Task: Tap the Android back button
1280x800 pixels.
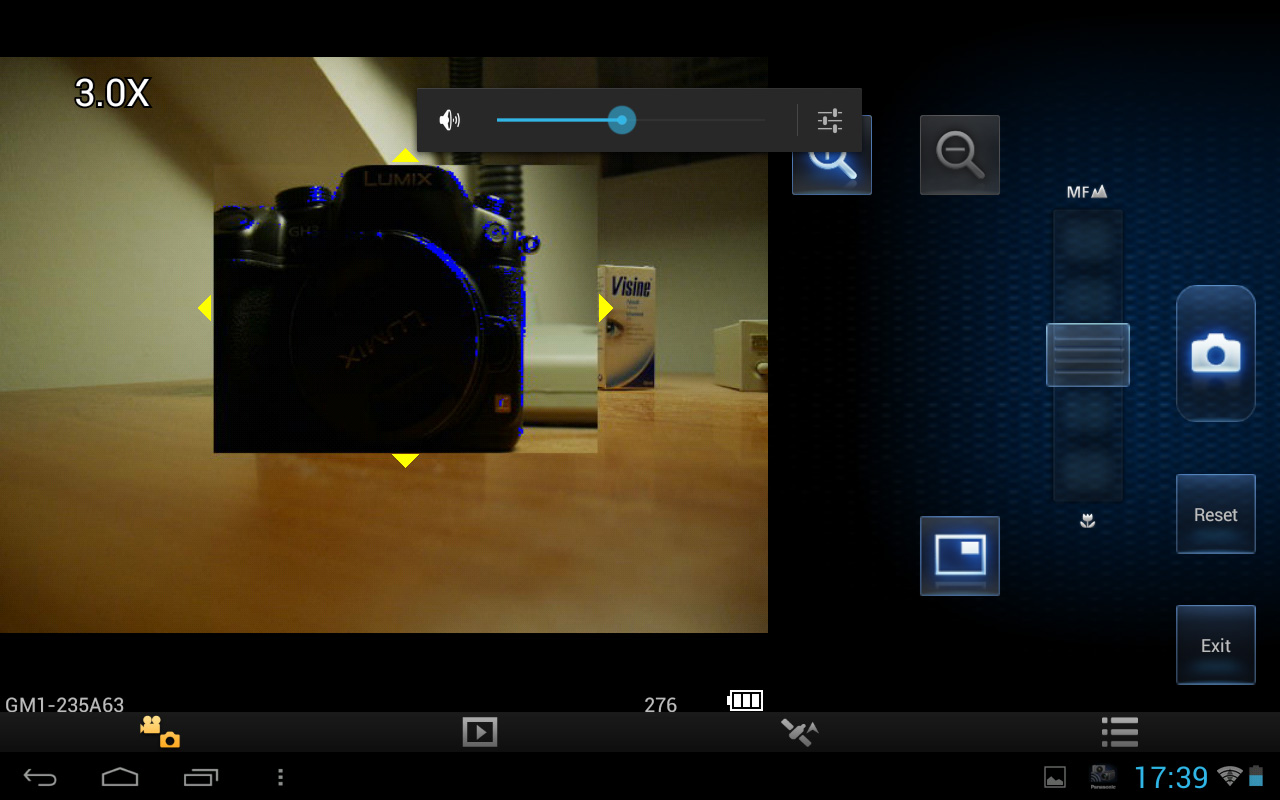Action: pos(40,777)
